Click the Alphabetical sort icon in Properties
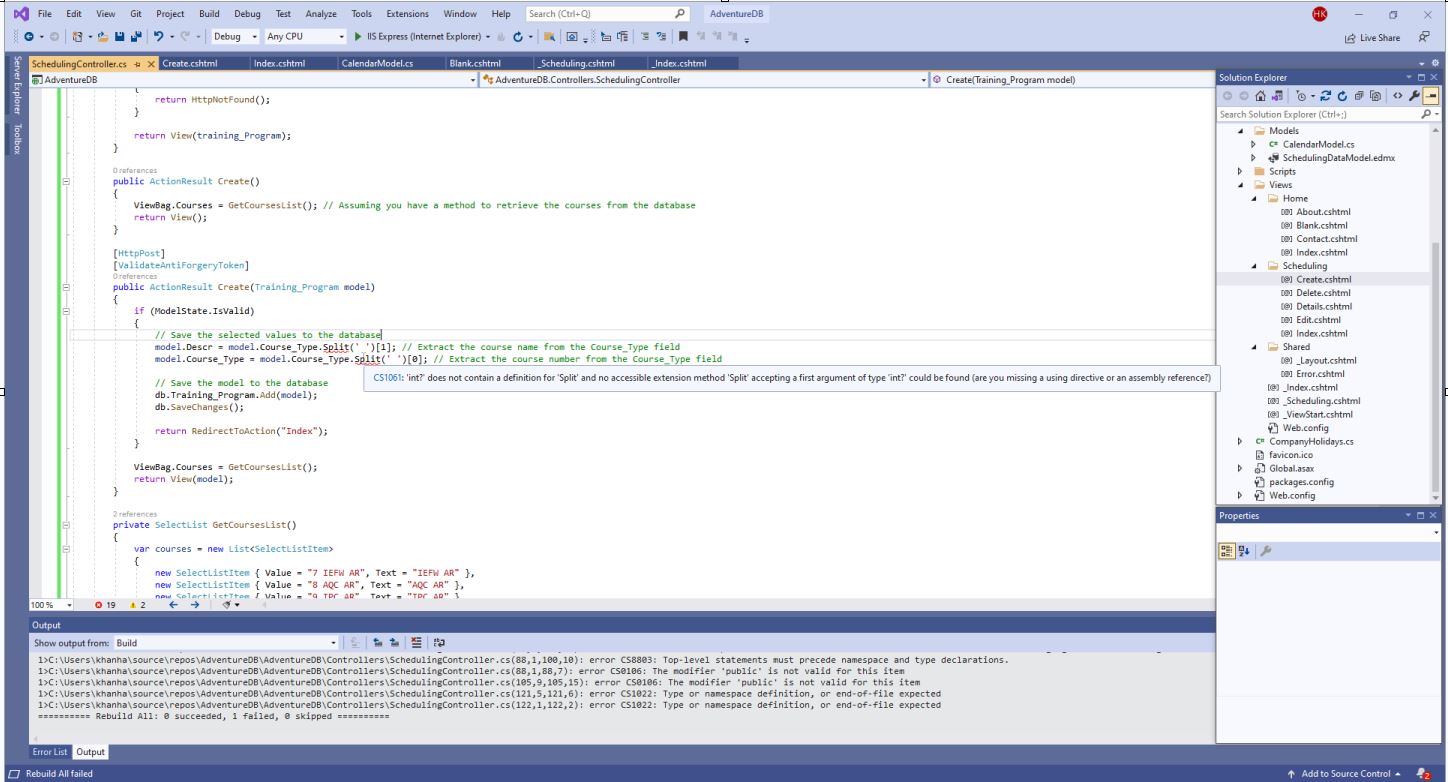Viewport: 1448px width, 782px height. (x=1244, y=551)
